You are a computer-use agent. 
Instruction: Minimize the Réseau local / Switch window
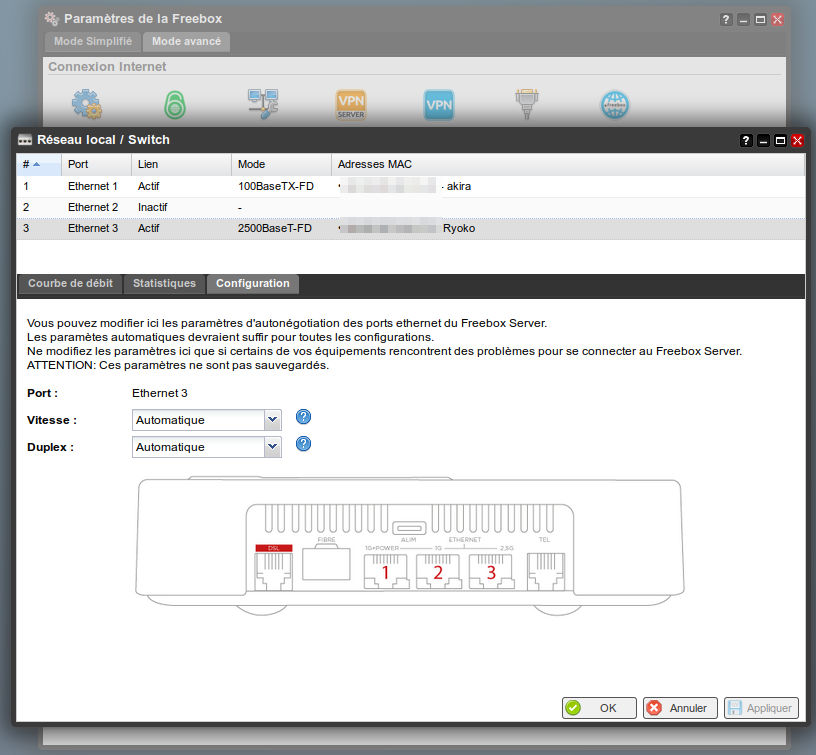pos(763,140)
